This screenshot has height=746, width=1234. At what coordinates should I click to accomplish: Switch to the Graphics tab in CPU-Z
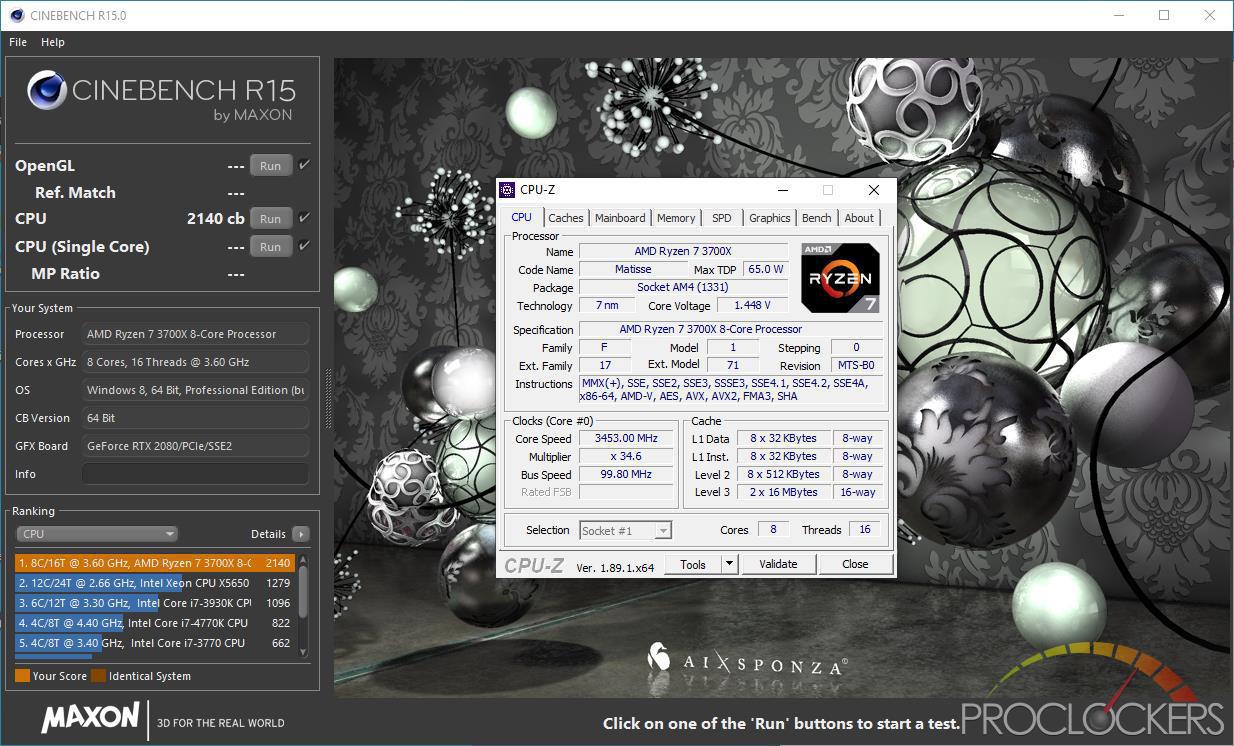click(770, 218)
